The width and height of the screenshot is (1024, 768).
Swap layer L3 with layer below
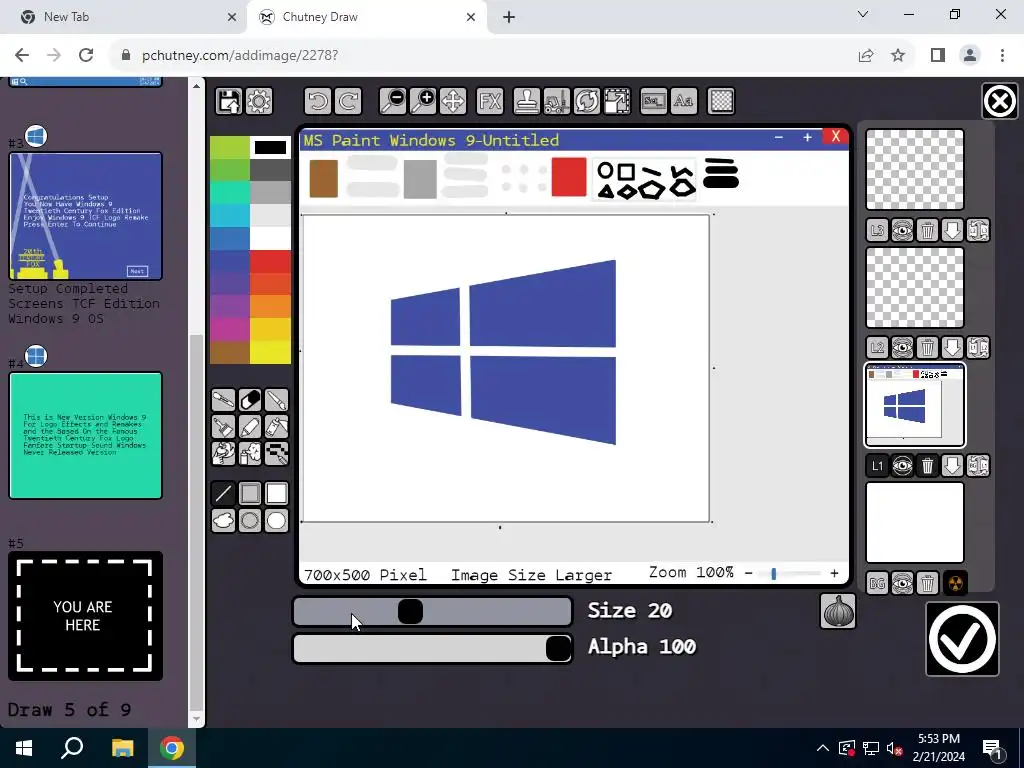click(x=978, y=230)
